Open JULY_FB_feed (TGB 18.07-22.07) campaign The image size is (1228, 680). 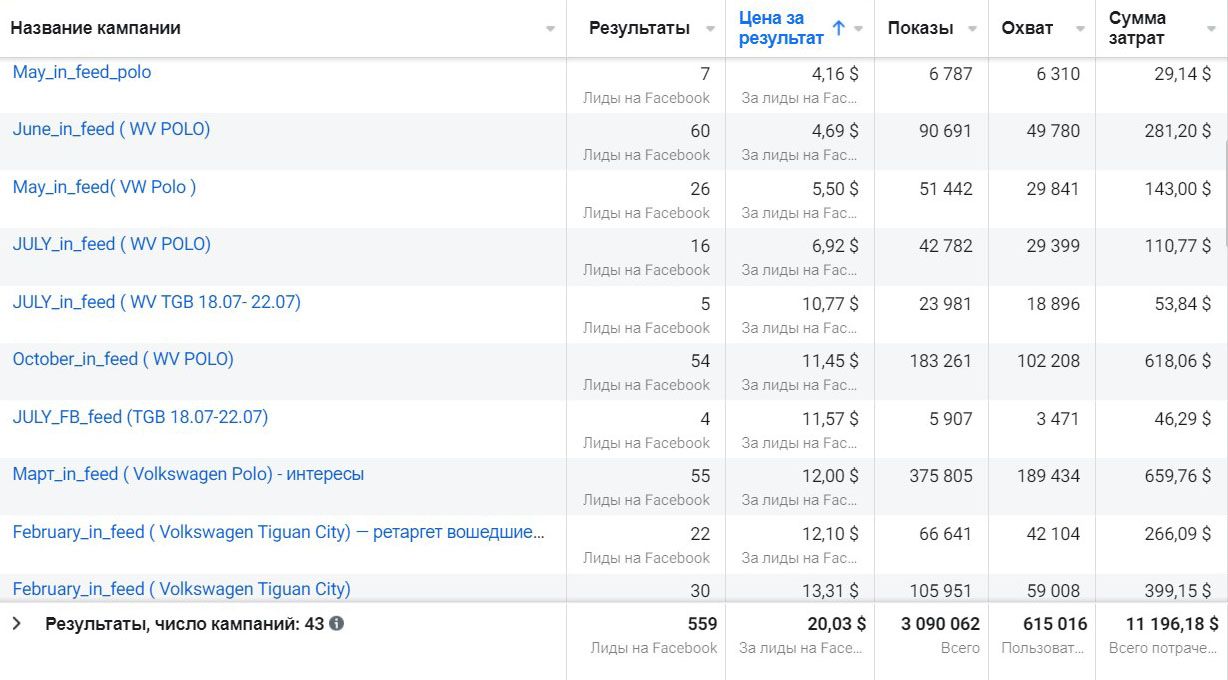coord(140,417)
